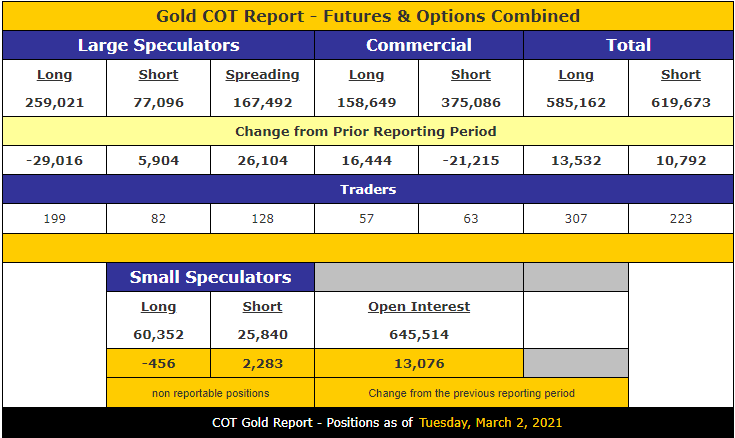
Task: Select the Change from Prior Reporting Period row
Action: pyautogui.click(x=367, y=131)
